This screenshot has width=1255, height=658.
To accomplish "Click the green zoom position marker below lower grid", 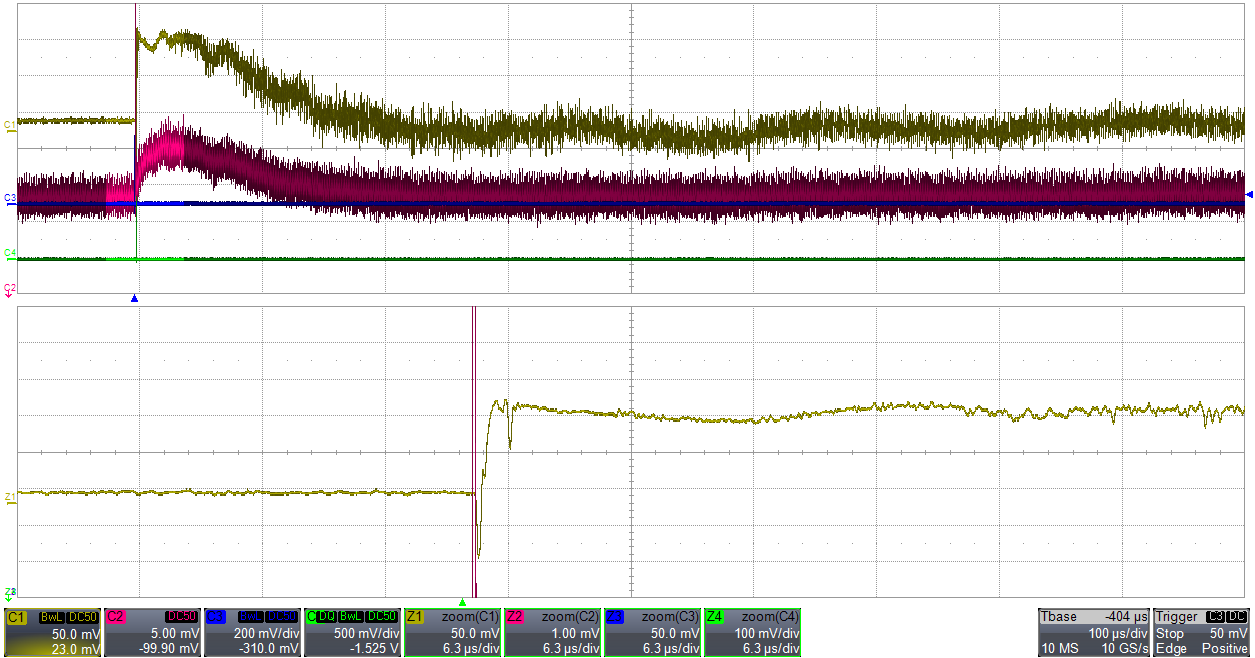I will pos(462,602).
